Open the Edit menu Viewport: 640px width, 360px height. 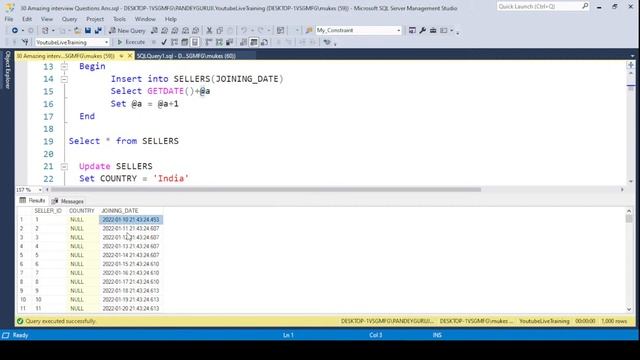[27, 19]
